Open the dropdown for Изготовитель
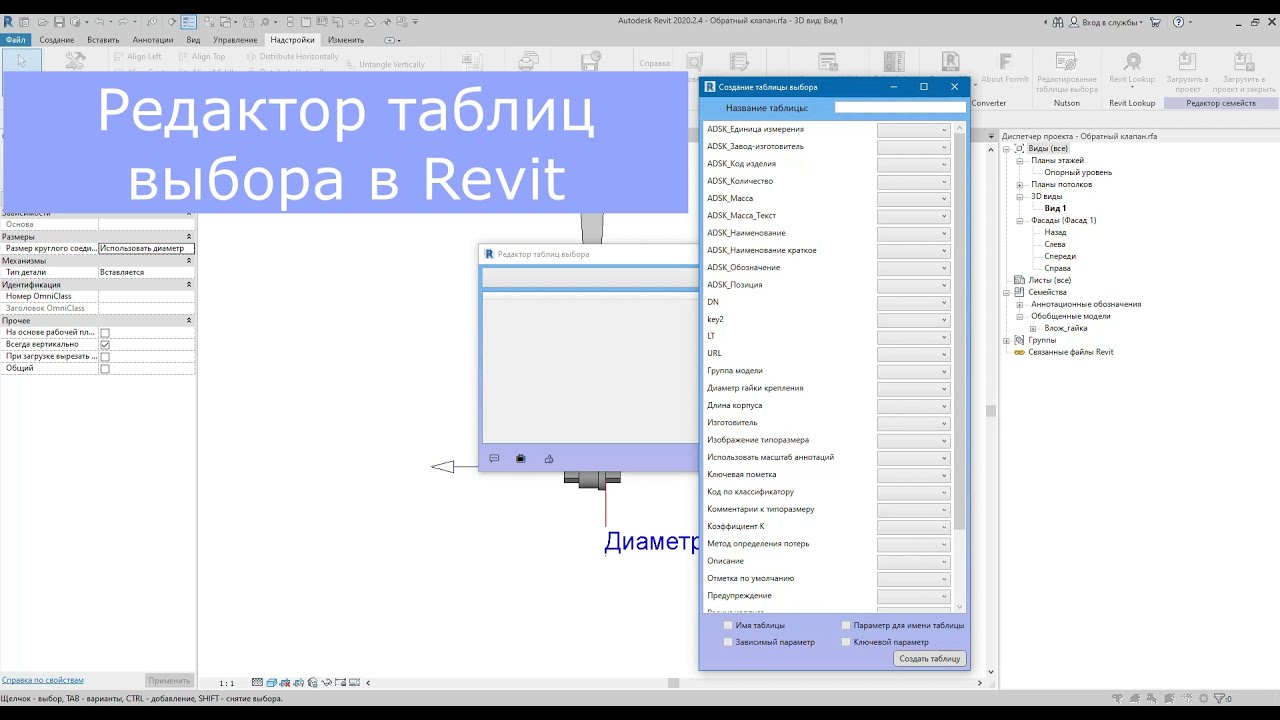The image size is (1280, 720). pyautogui.click(x=913, y=423)
